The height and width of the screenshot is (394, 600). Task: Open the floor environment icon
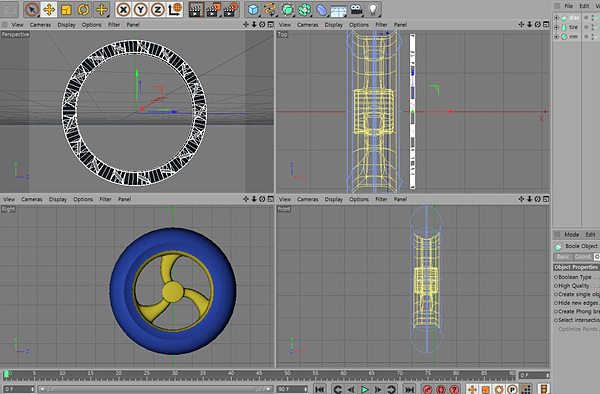[x=339, y=10]
